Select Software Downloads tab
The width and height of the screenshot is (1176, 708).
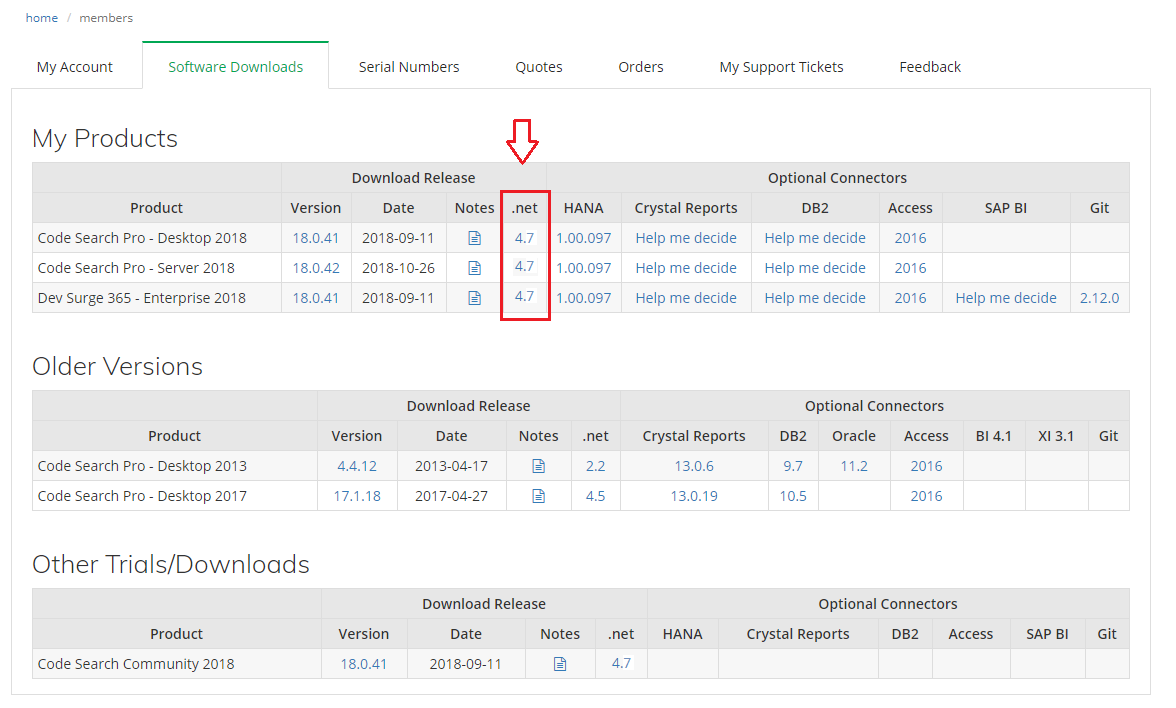pos(236,67)
